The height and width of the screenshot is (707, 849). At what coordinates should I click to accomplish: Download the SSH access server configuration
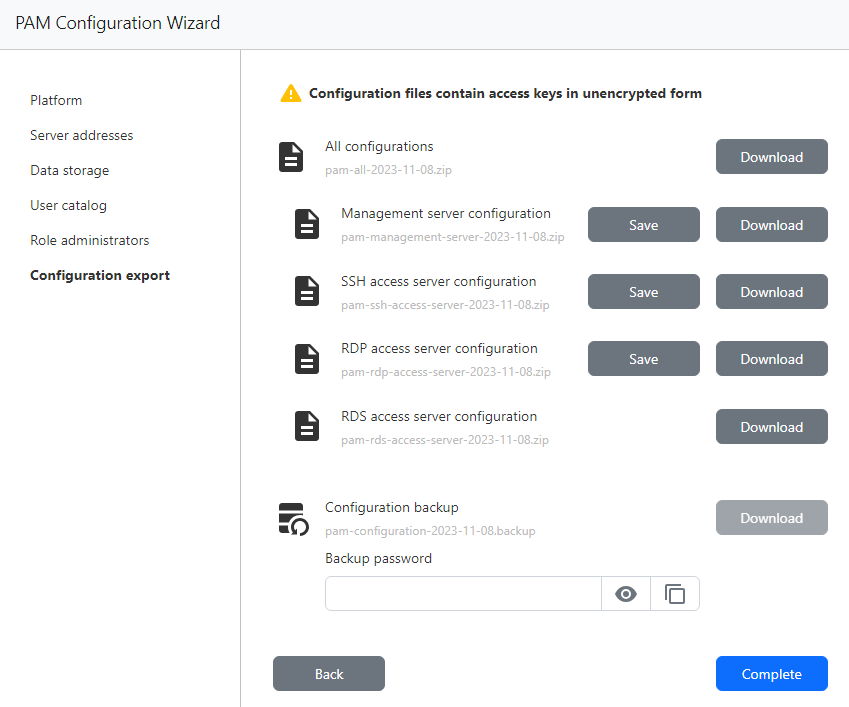(771, 292)
